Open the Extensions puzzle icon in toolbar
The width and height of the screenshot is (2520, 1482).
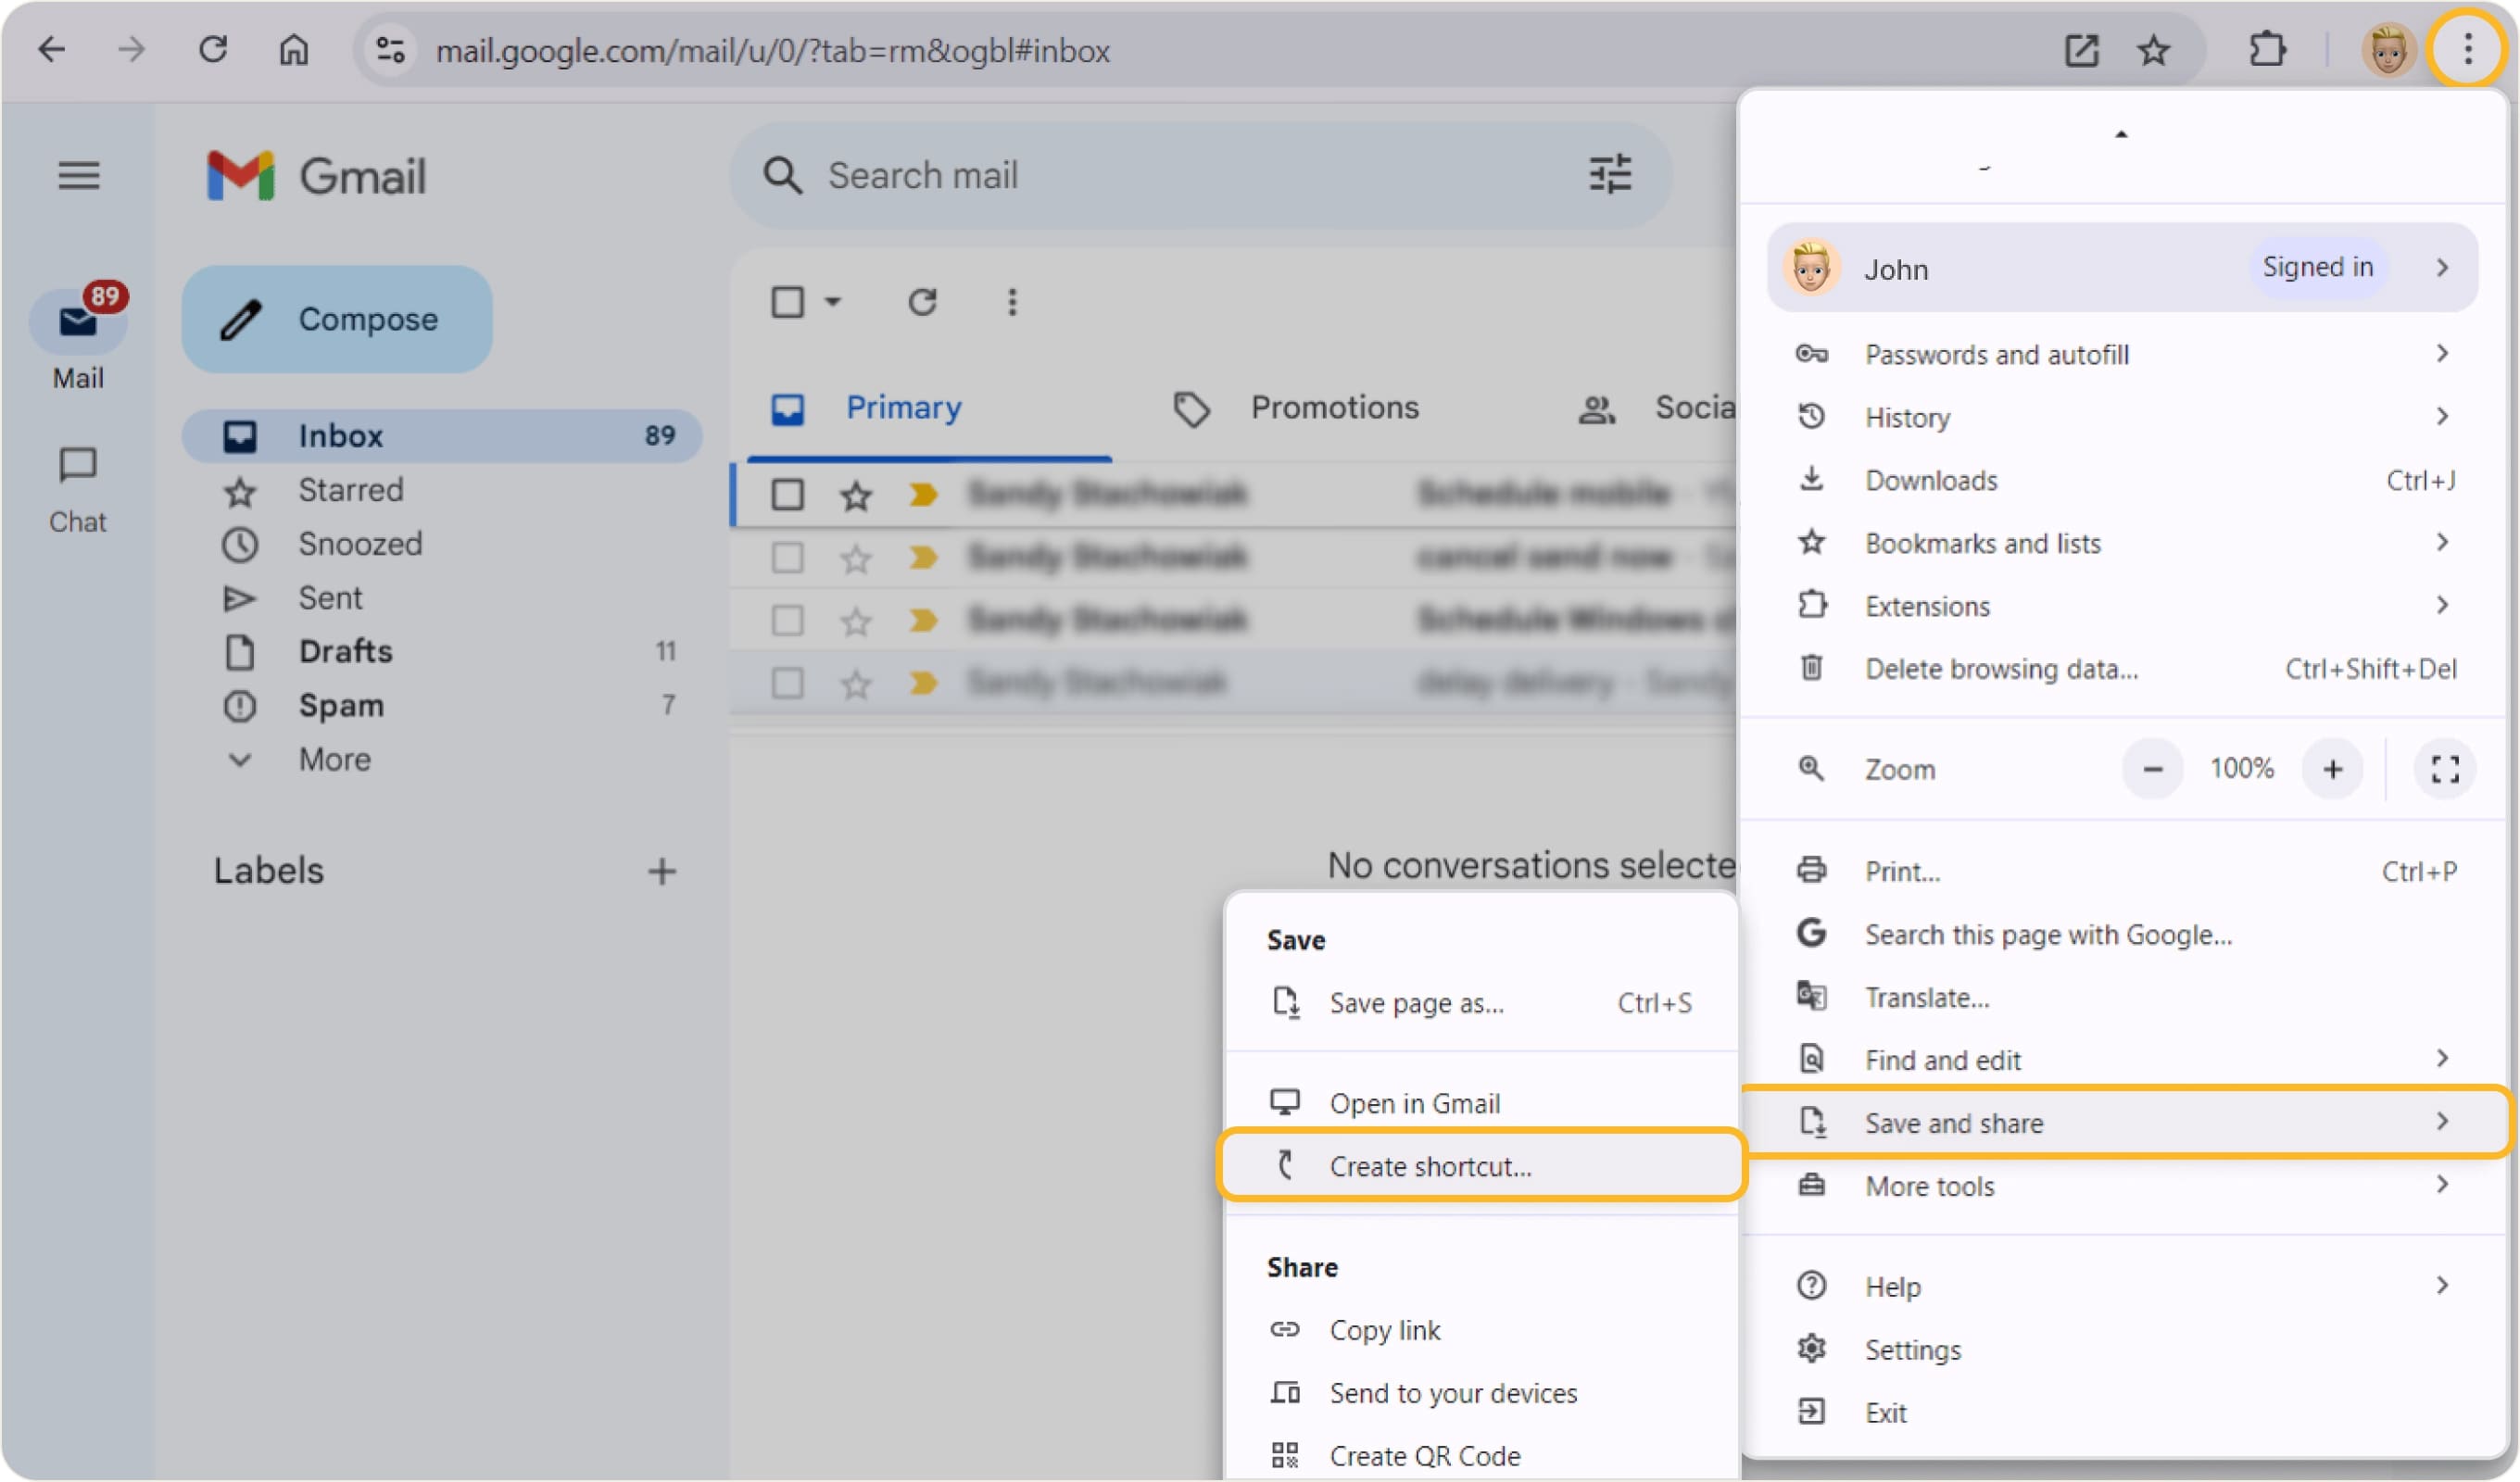point(2266,50)
